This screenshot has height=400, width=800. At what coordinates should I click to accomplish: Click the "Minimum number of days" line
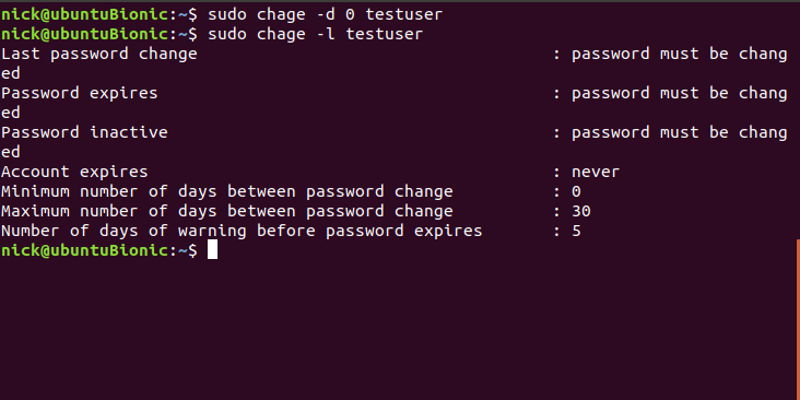(x=227, y=191)
